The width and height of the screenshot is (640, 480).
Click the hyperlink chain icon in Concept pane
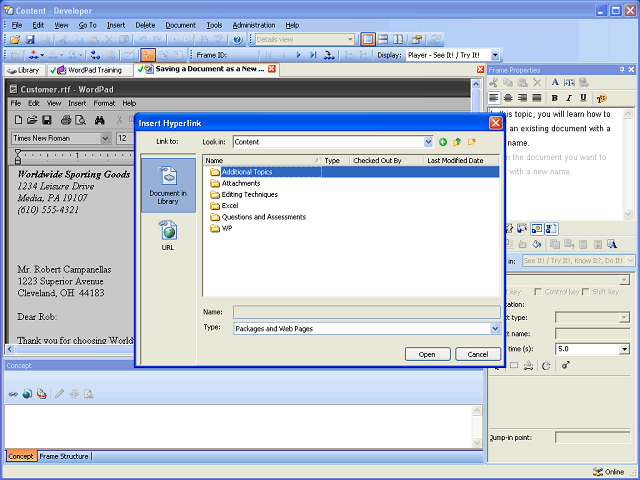click(x=13, y=394)
